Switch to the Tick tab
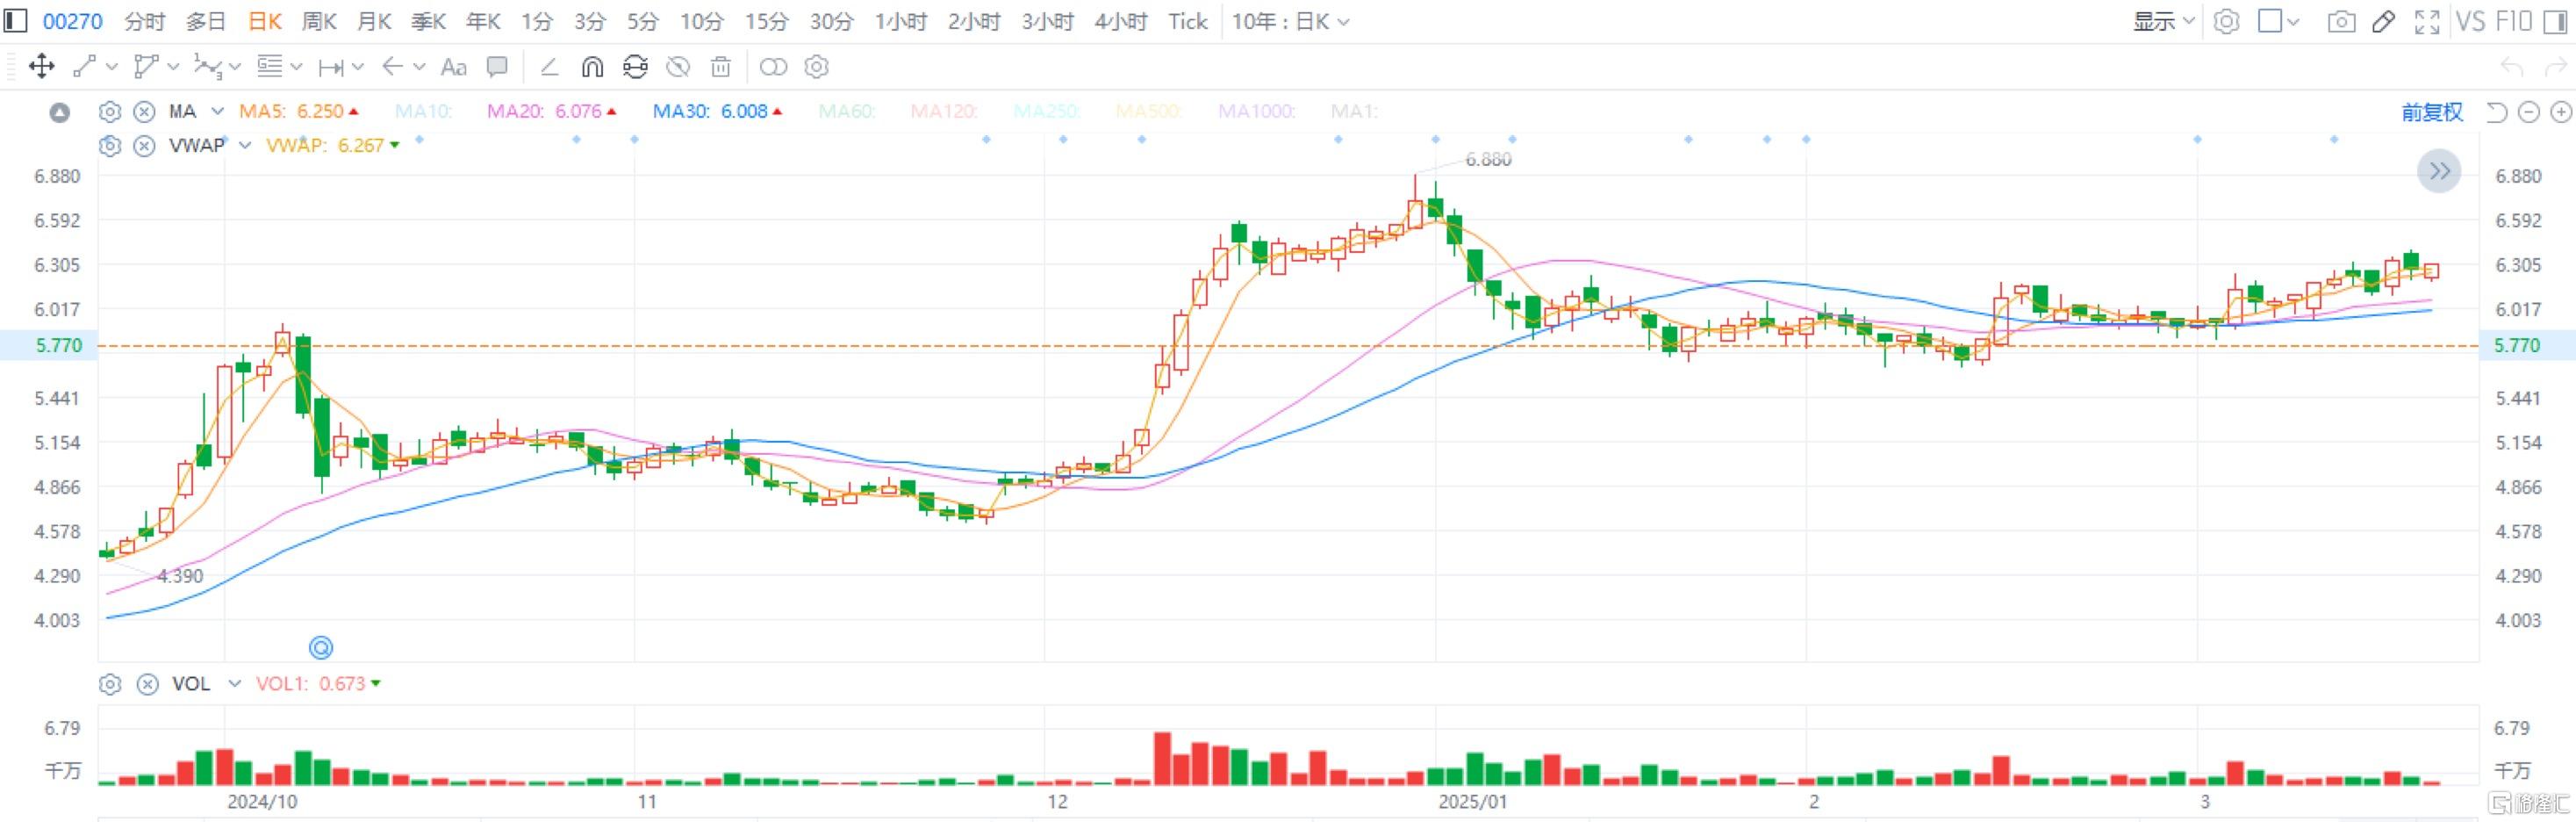Viewport: 2576px width, 822px height. click(1188, 21)
